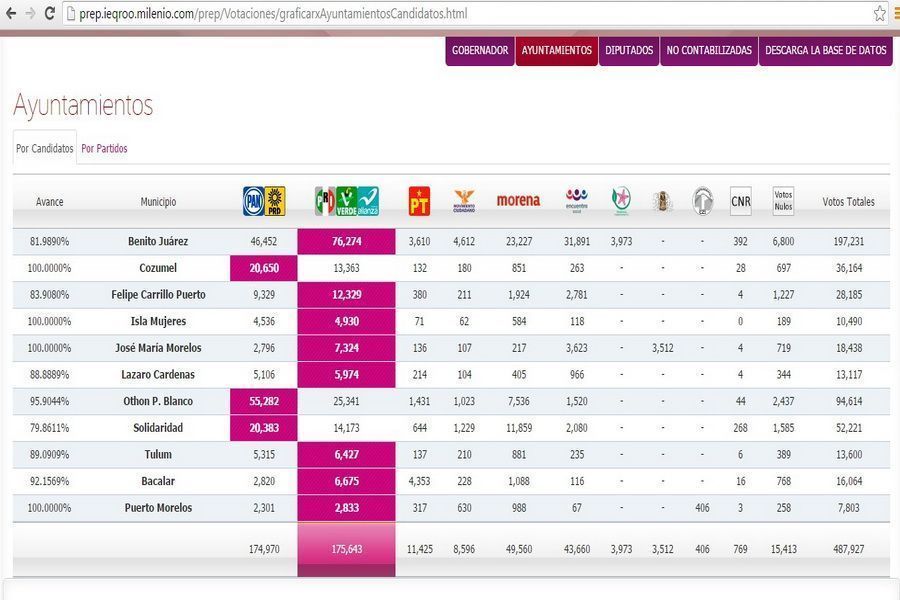Click the 81.9890% avance value

[x=49, y=241]
